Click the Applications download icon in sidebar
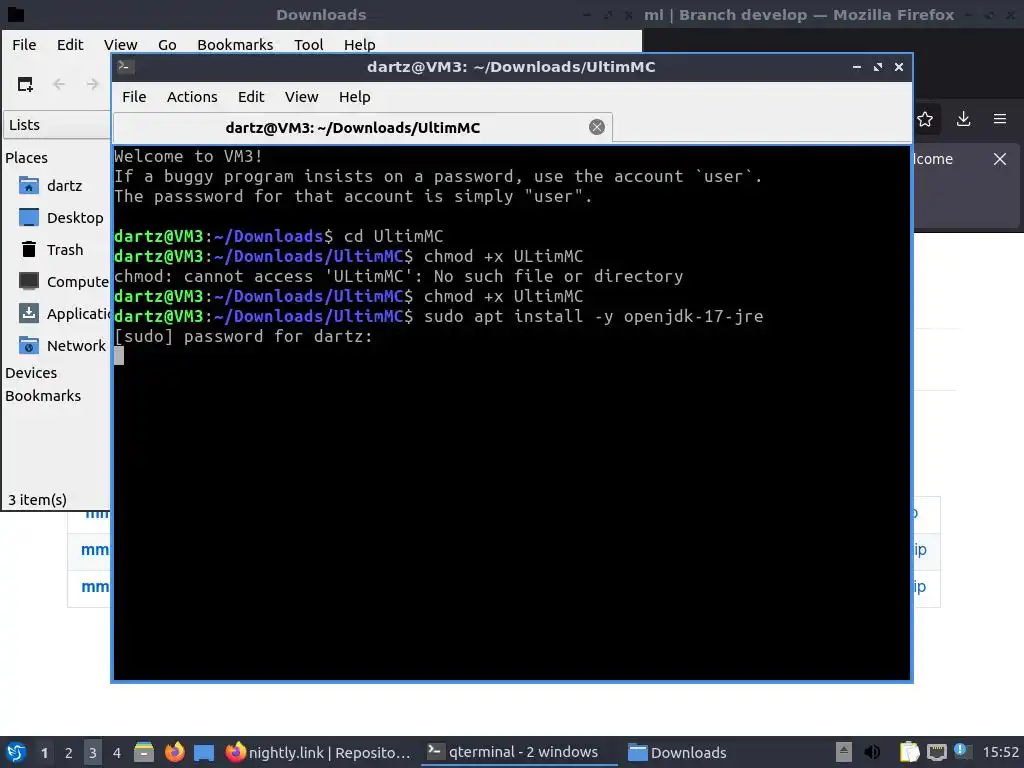The width and height of the screenshot is (1024, 768). (x=29, y=313)
